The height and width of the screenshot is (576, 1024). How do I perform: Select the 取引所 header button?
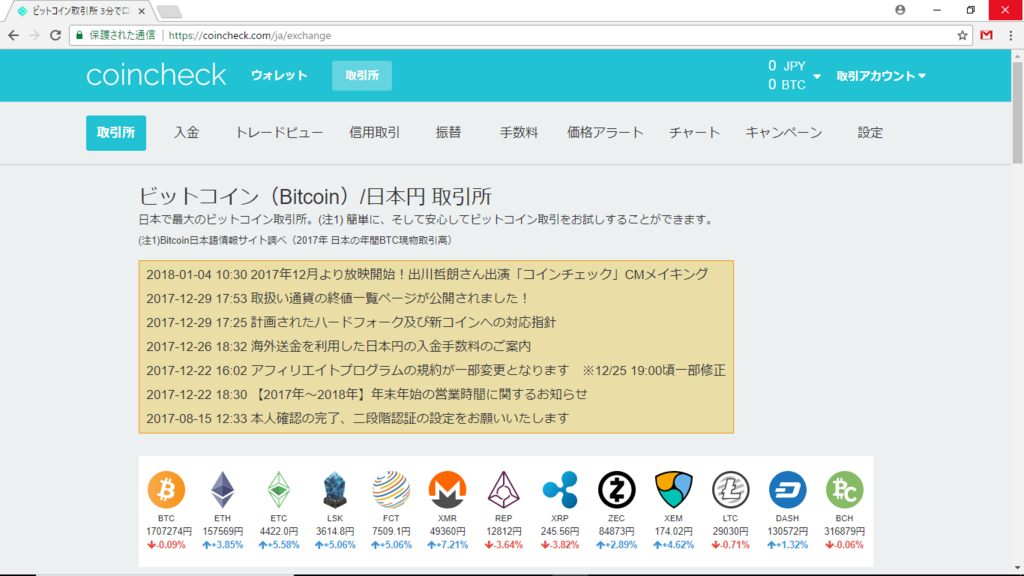[362, 75]
